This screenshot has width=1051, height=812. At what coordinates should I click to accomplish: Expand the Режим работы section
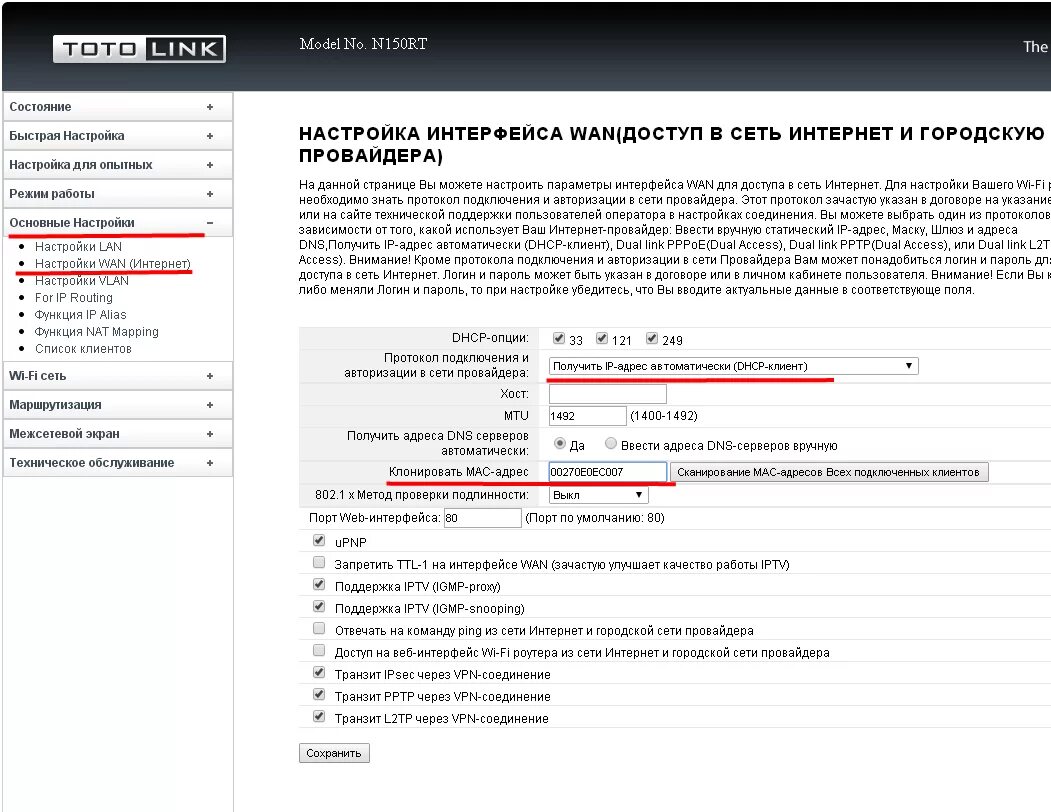click(118, 194)
